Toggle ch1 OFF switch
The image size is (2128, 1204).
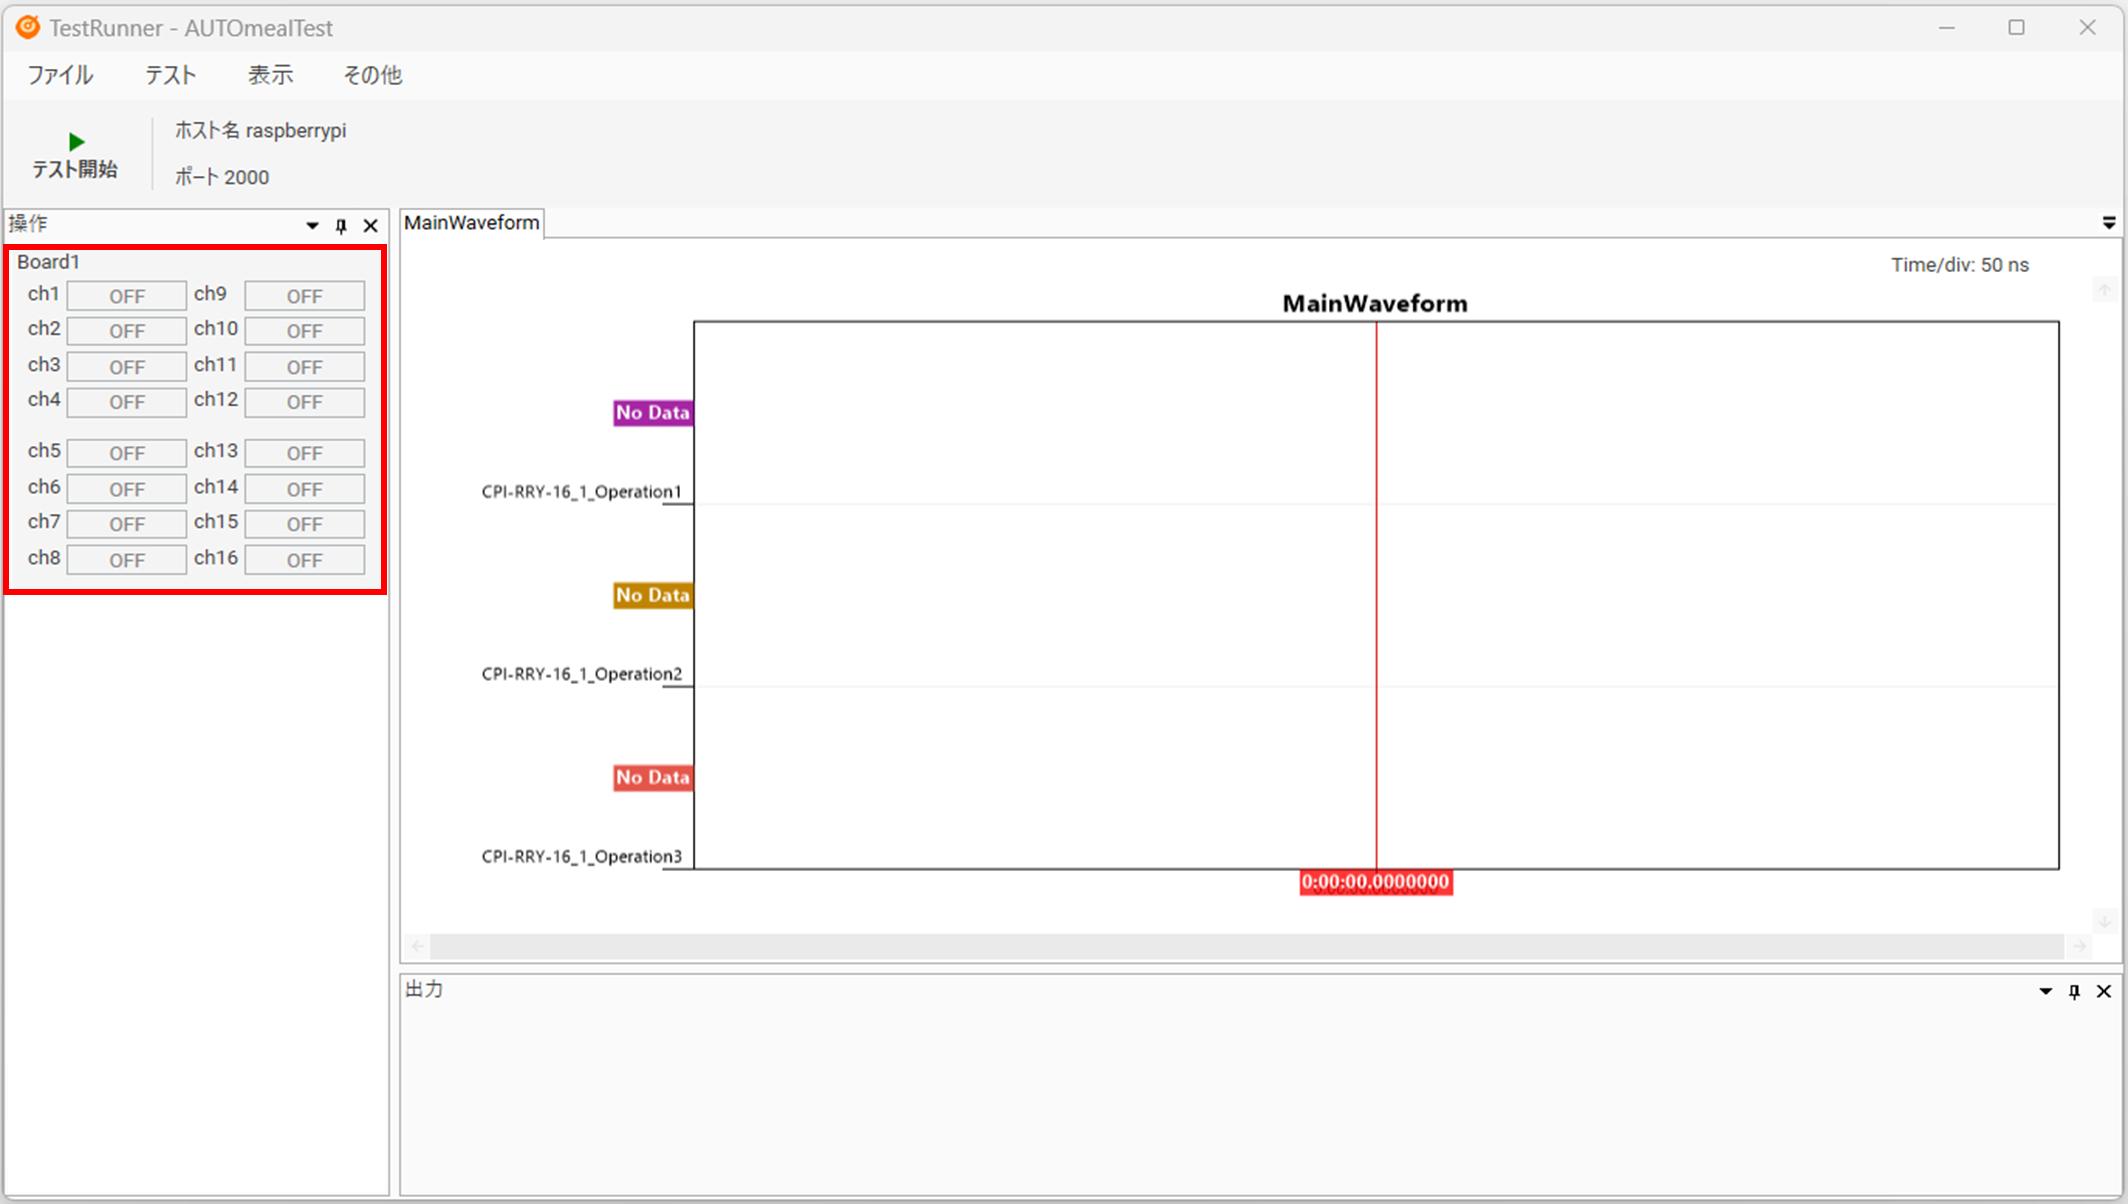pos(127,296)
